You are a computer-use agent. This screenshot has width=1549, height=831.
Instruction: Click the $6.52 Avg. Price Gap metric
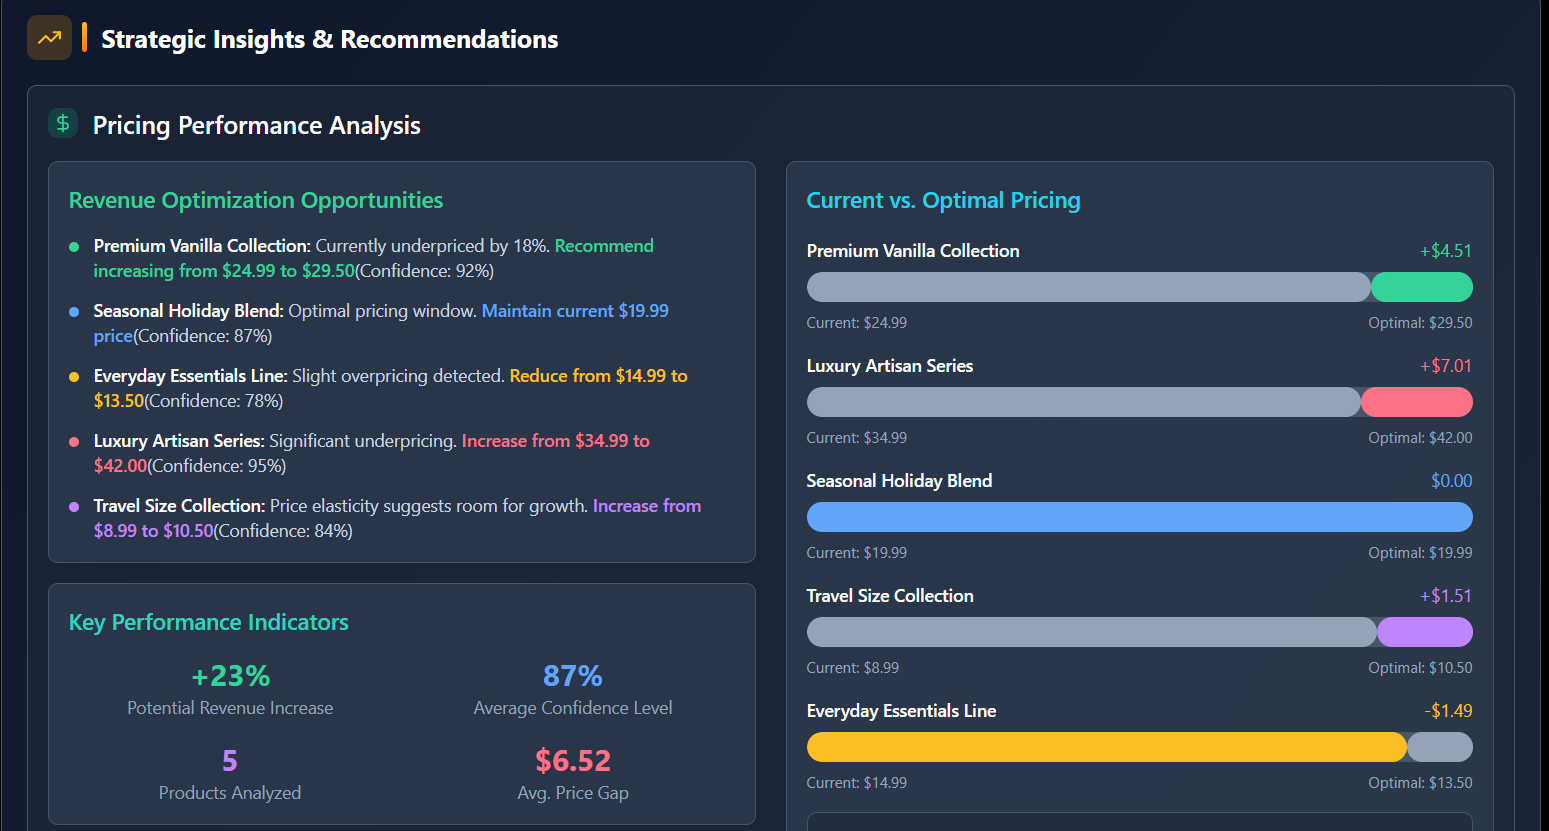pos(572,761)
